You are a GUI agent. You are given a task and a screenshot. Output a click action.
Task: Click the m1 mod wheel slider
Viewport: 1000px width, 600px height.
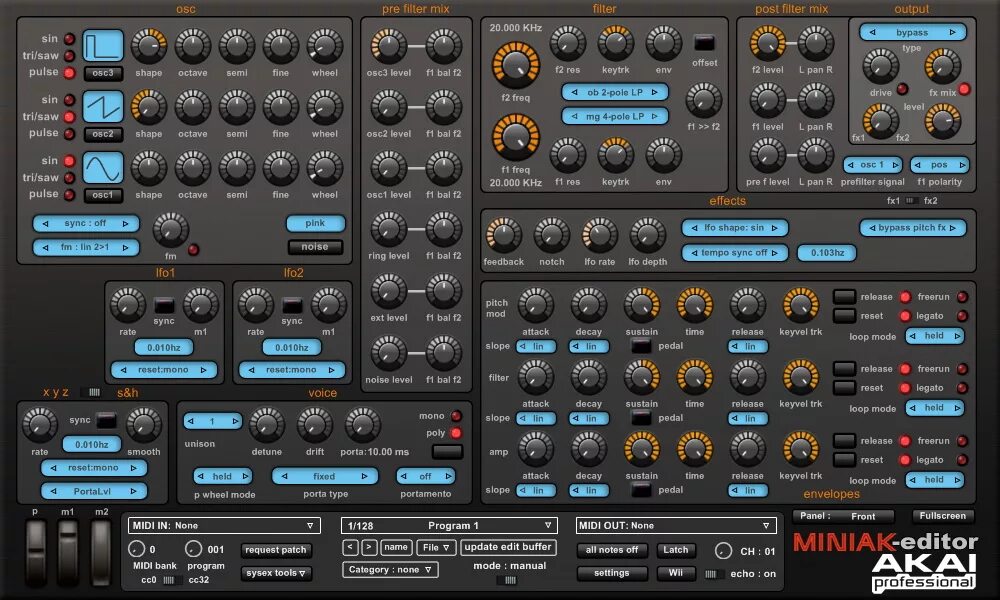coord(68,552)
